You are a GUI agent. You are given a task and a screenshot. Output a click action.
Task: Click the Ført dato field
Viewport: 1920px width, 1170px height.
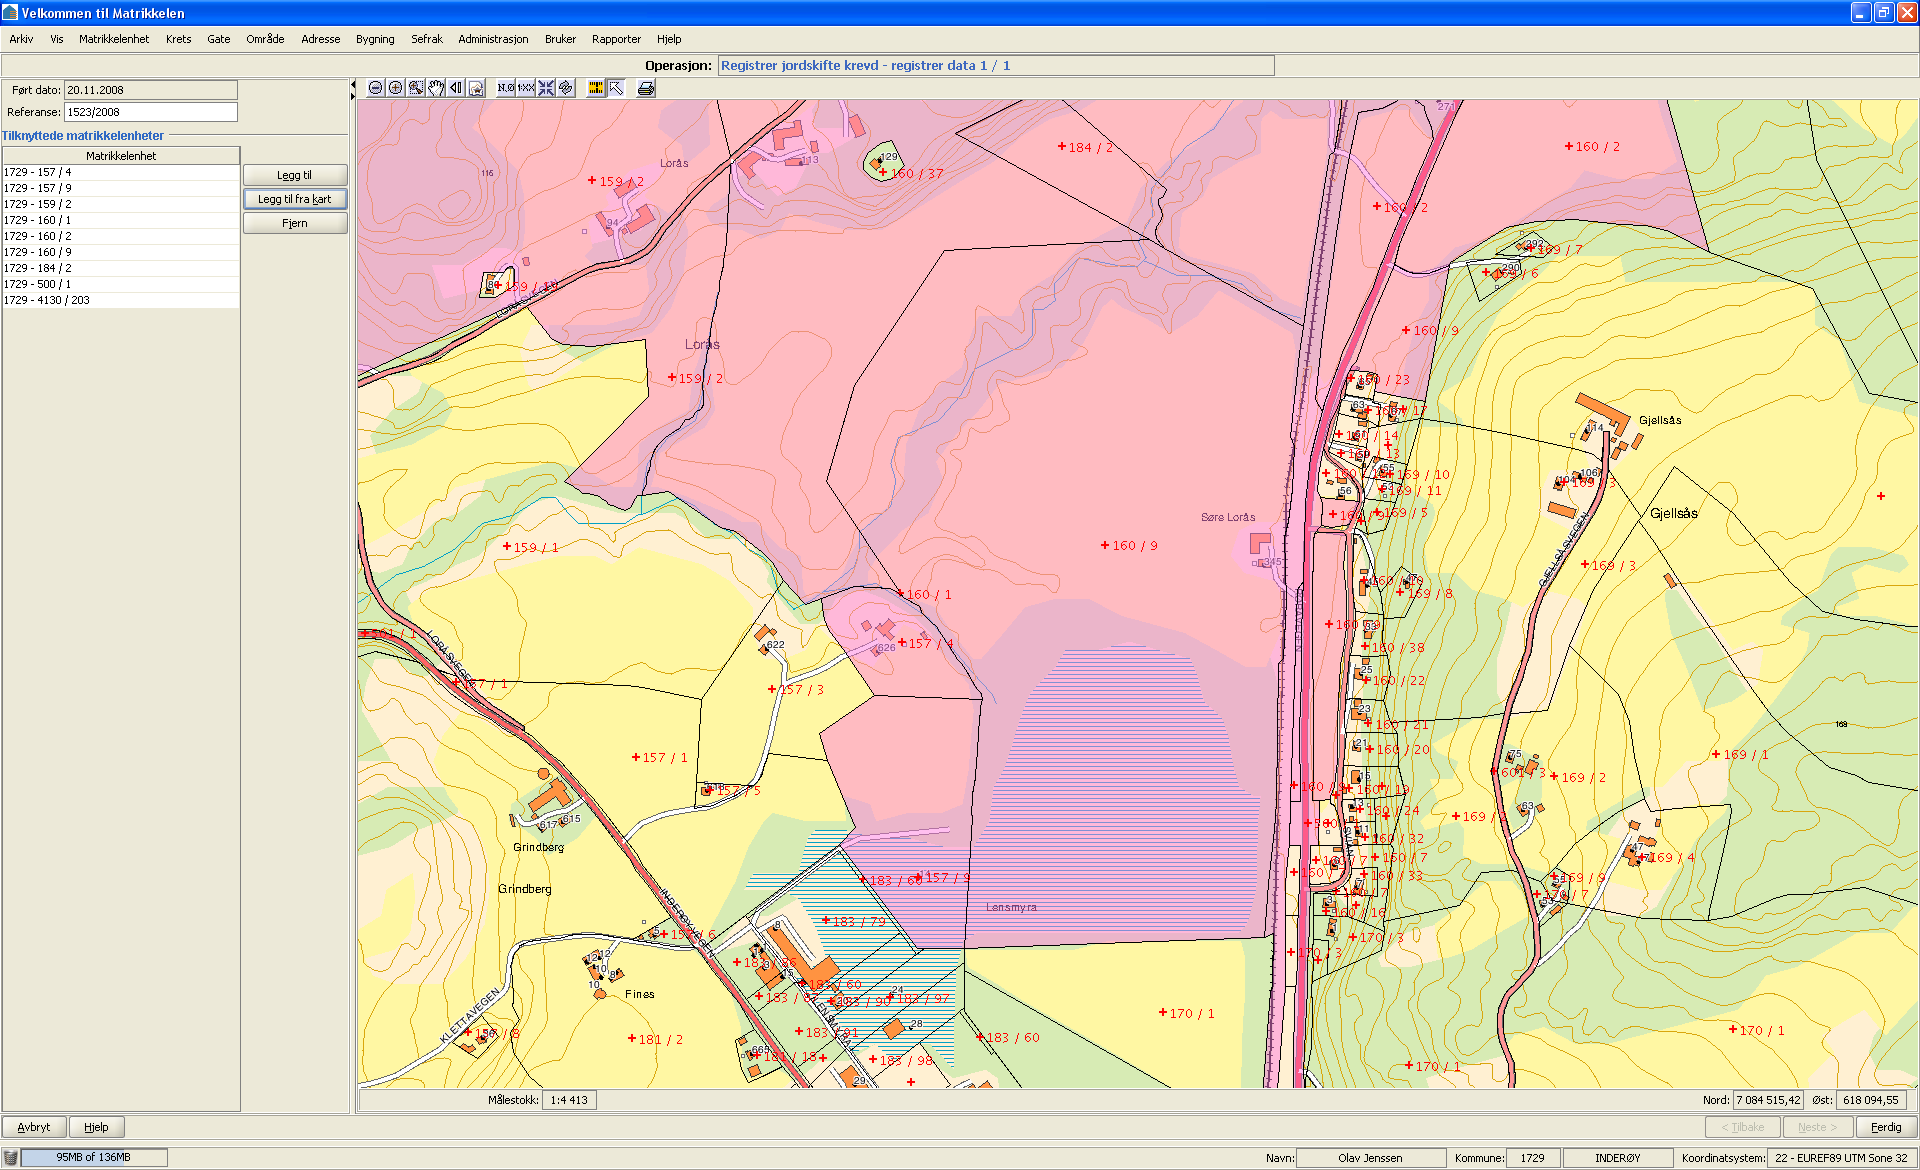pyautogui.click(x=151, y=90)
